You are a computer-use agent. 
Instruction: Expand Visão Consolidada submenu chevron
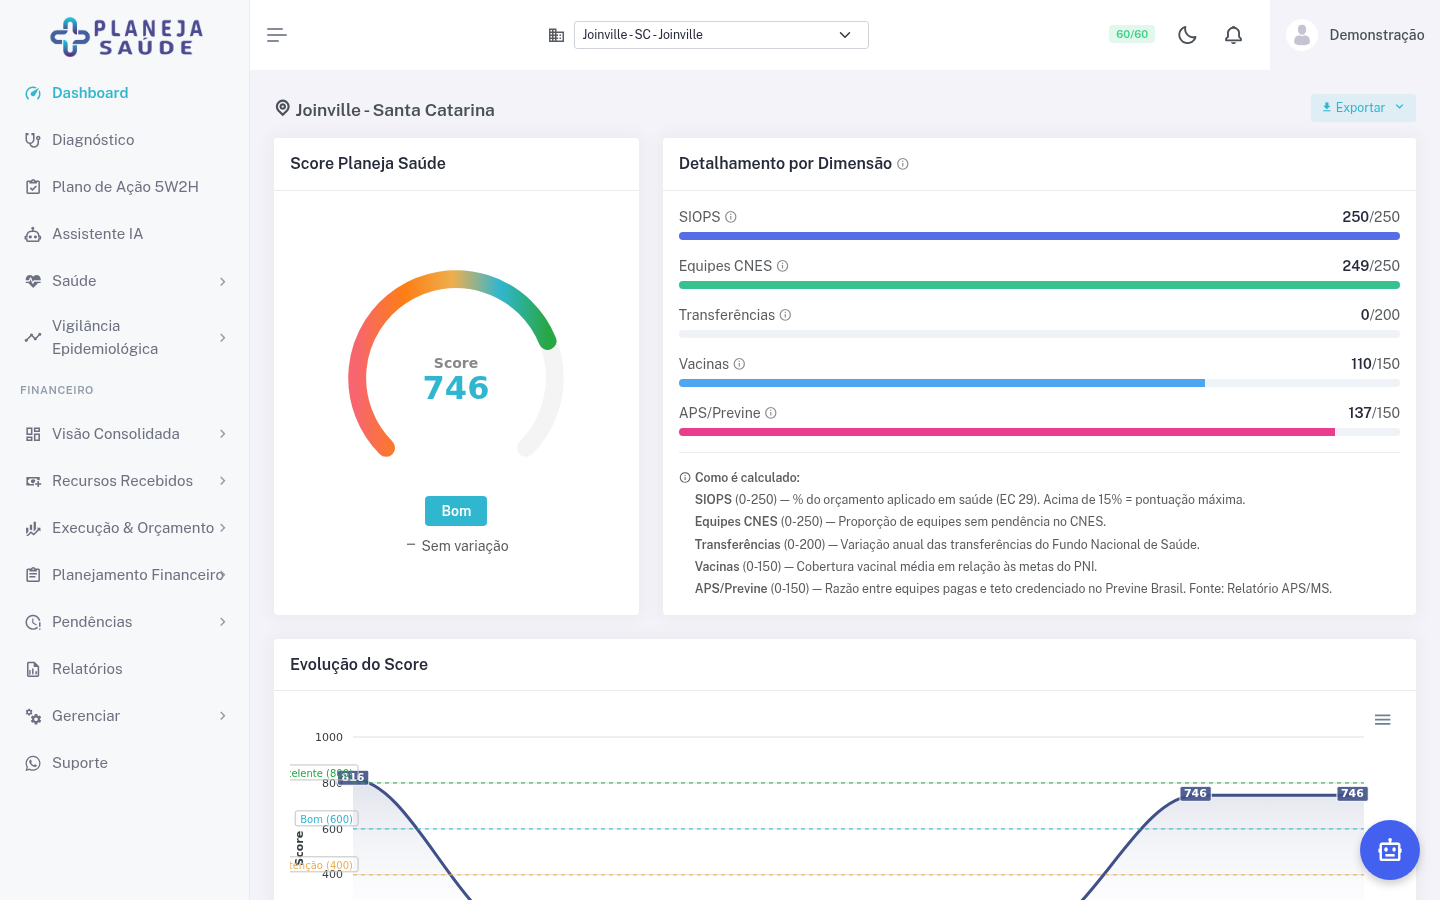pyautogui.click(x=222, y=434)
